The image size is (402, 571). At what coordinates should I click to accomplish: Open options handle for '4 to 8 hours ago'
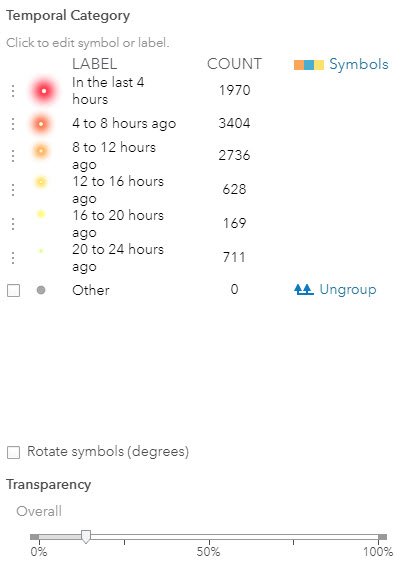[x=13, y=124]
